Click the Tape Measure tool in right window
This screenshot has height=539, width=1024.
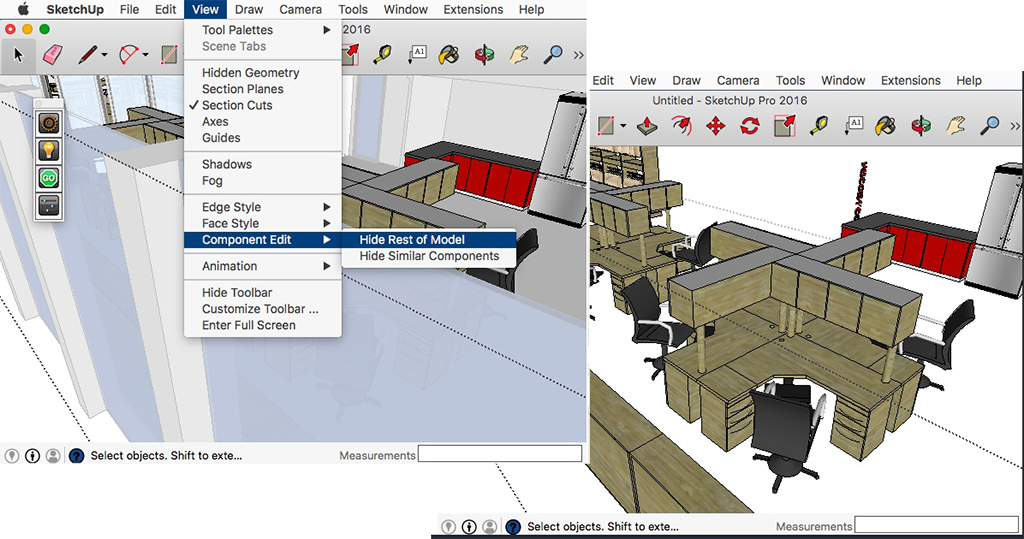[819, 125]
